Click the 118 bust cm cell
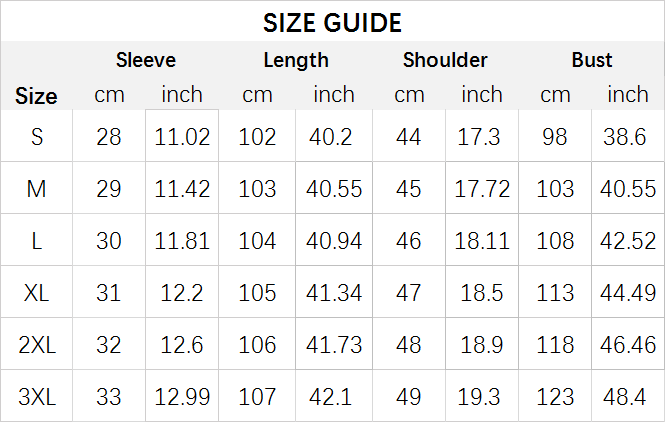 (x=555, y=344)
